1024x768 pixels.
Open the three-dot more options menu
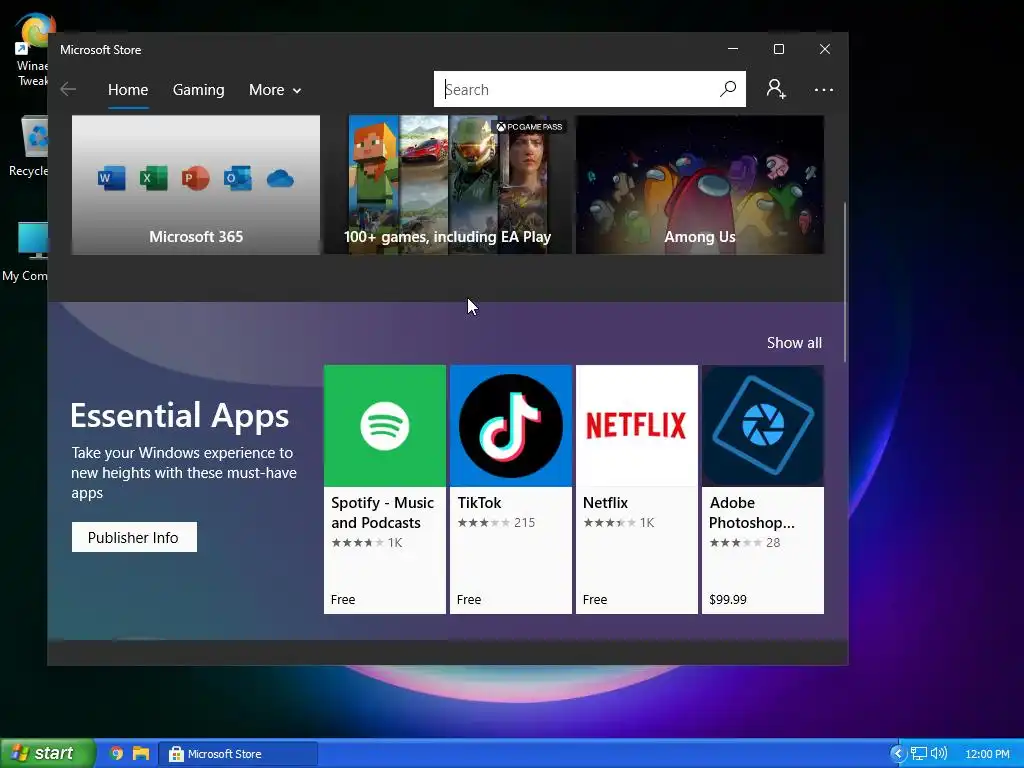(x=824, y=89)
